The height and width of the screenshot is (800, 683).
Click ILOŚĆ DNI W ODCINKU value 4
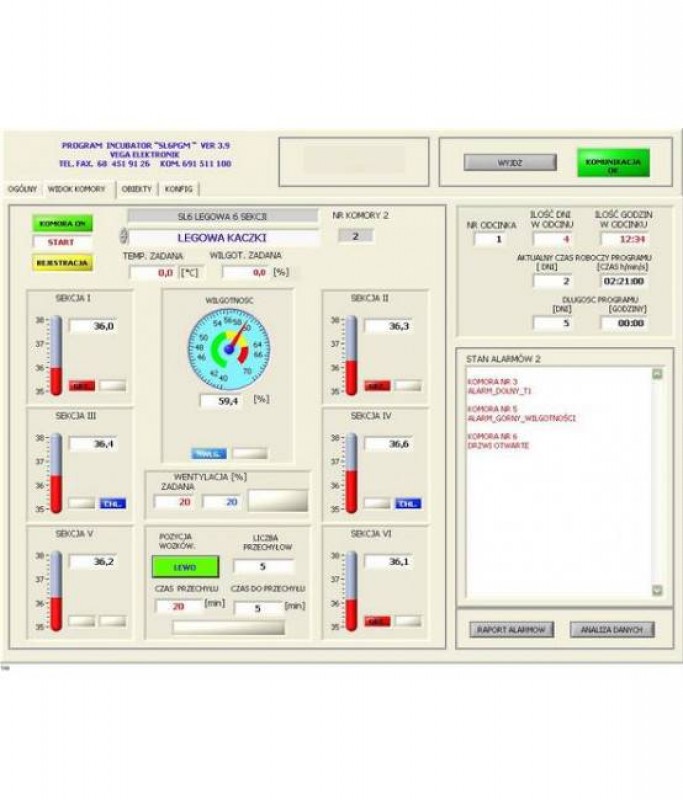tap(552, 239)
